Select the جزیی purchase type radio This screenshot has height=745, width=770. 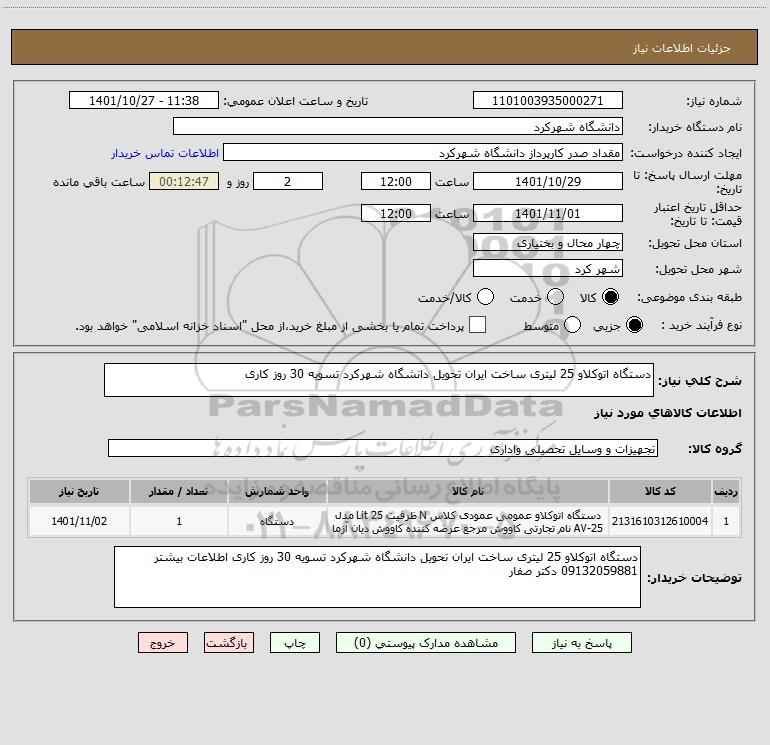pyautogui.click(x=634, y=325)
